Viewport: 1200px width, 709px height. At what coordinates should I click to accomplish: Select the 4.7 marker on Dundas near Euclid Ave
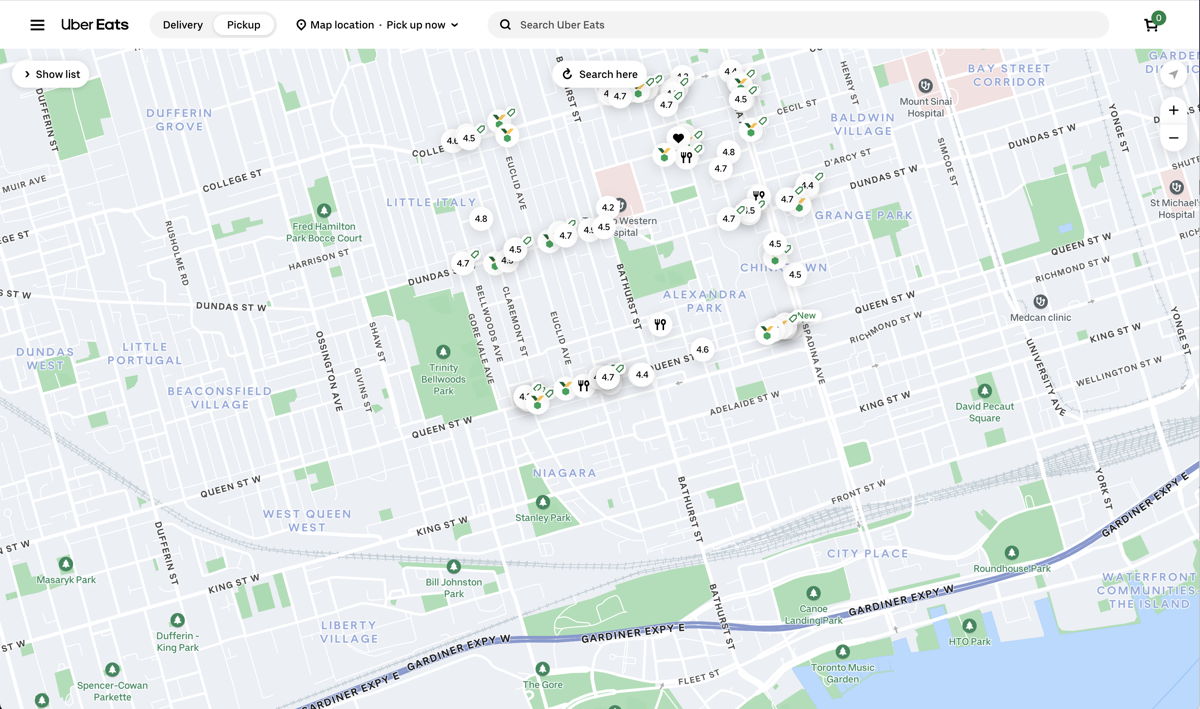pyautogui.click(x=566, y=236)
